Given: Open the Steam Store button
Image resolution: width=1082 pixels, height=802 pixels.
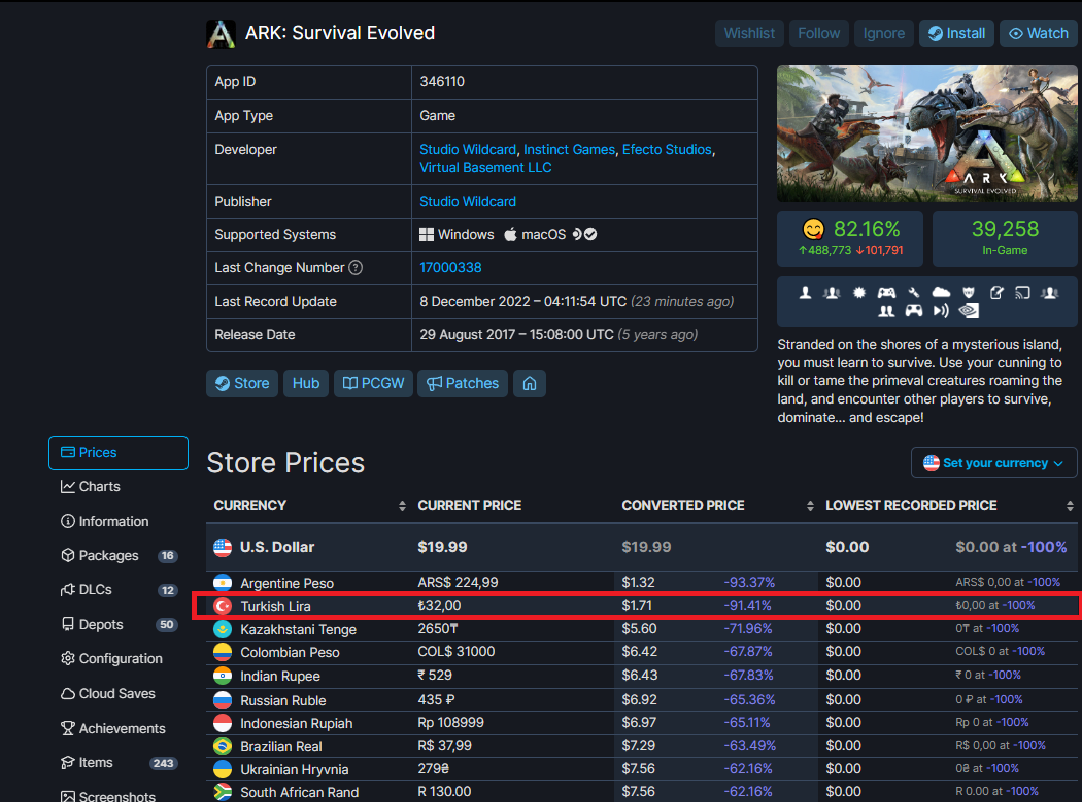Looking at the screenshot, I should point(241,383).
